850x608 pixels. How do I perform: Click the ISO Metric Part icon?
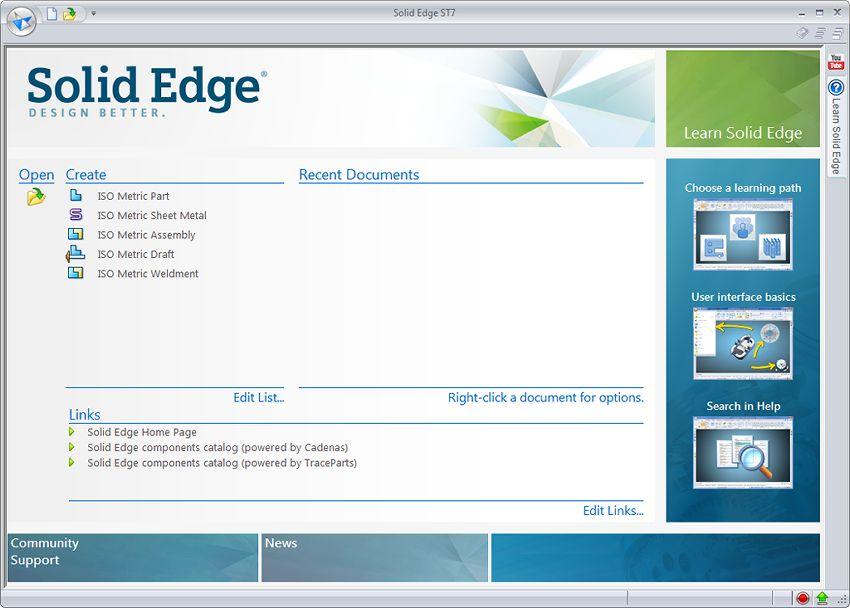tap(76, 195)
